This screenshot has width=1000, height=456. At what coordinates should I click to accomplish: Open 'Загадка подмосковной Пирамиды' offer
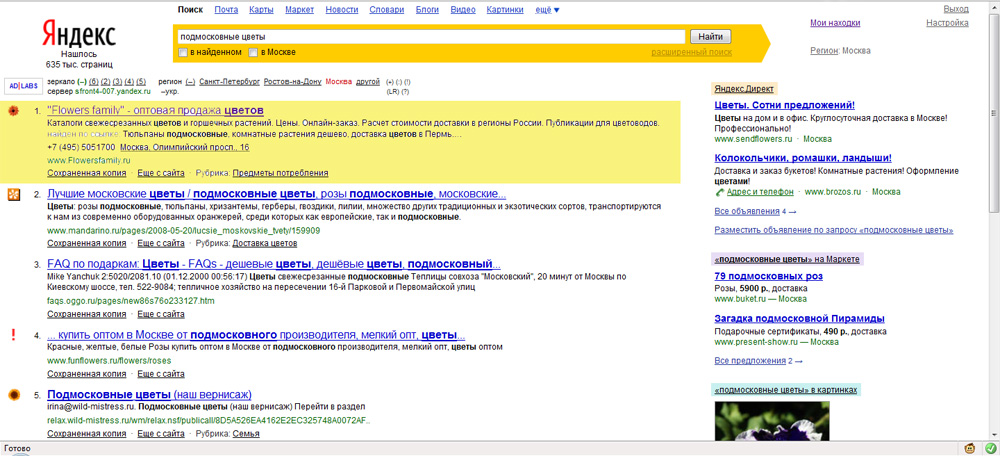[x=799, y=318]
